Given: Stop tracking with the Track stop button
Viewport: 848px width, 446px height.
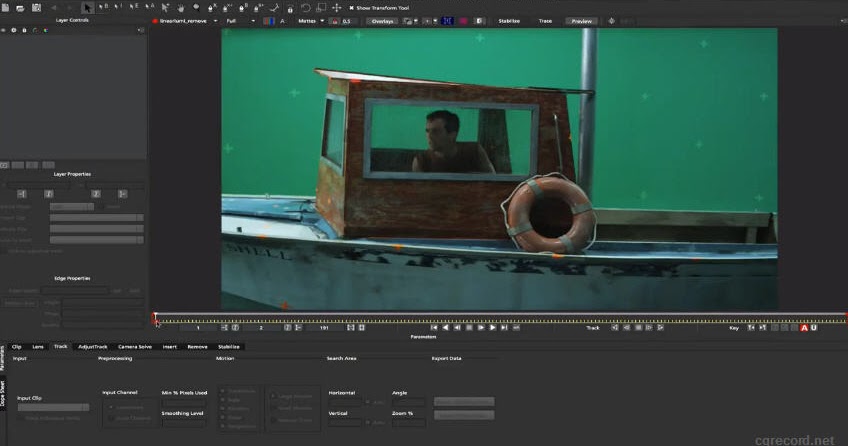Looking at the screenshot, I should pyautogui.click(x=638, y=328).
